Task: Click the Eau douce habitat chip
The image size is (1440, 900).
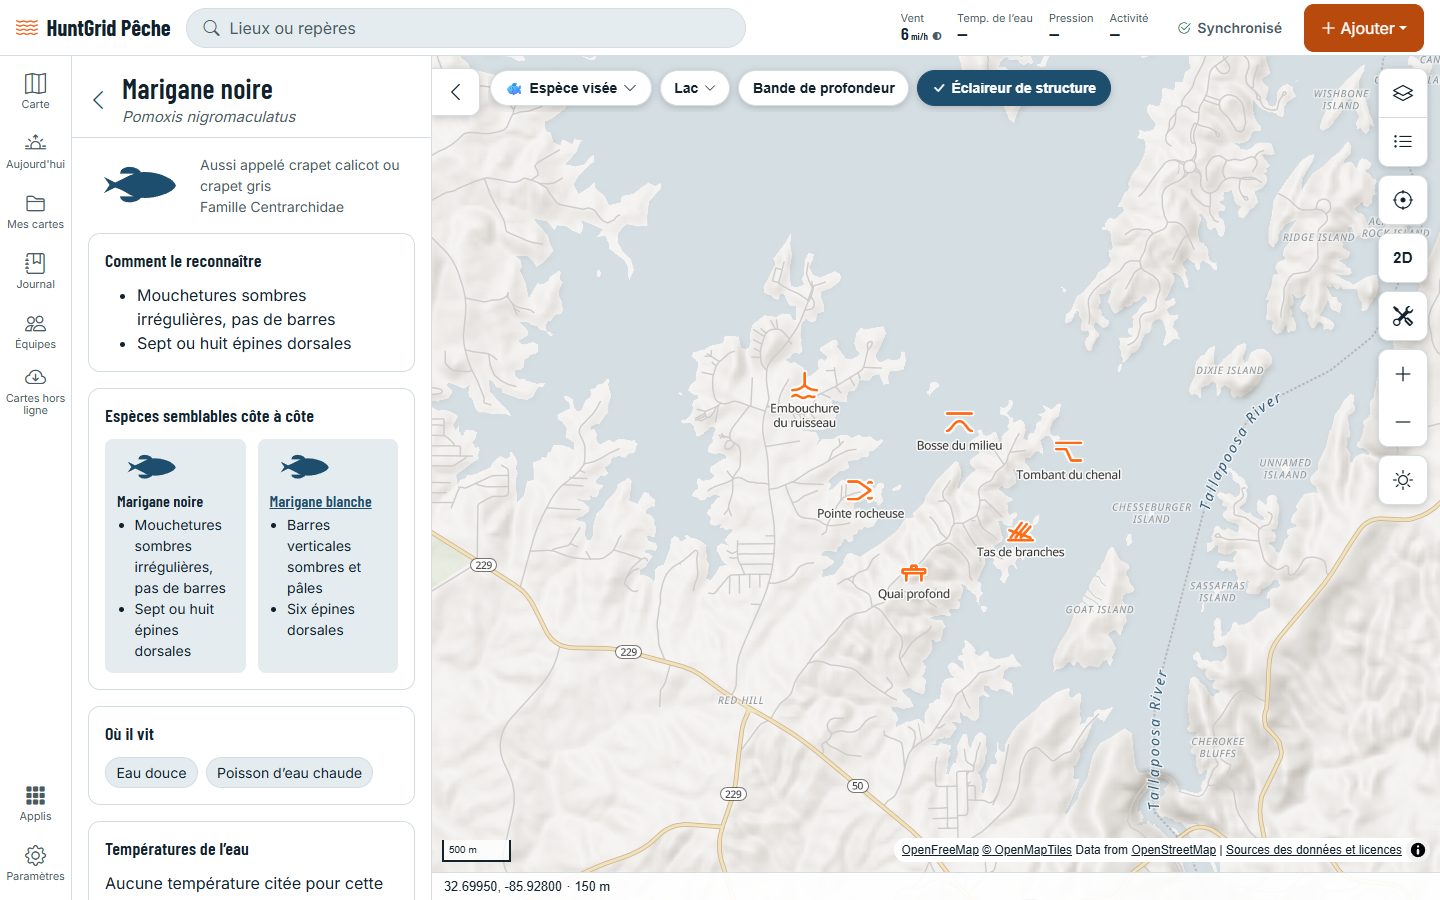Action: click(151, 773)
